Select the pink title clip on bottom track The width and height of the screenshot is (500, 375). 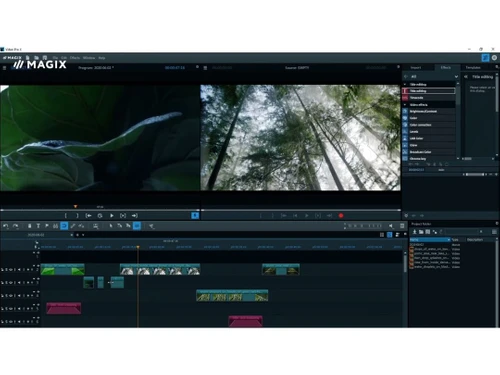click(246, 321)
